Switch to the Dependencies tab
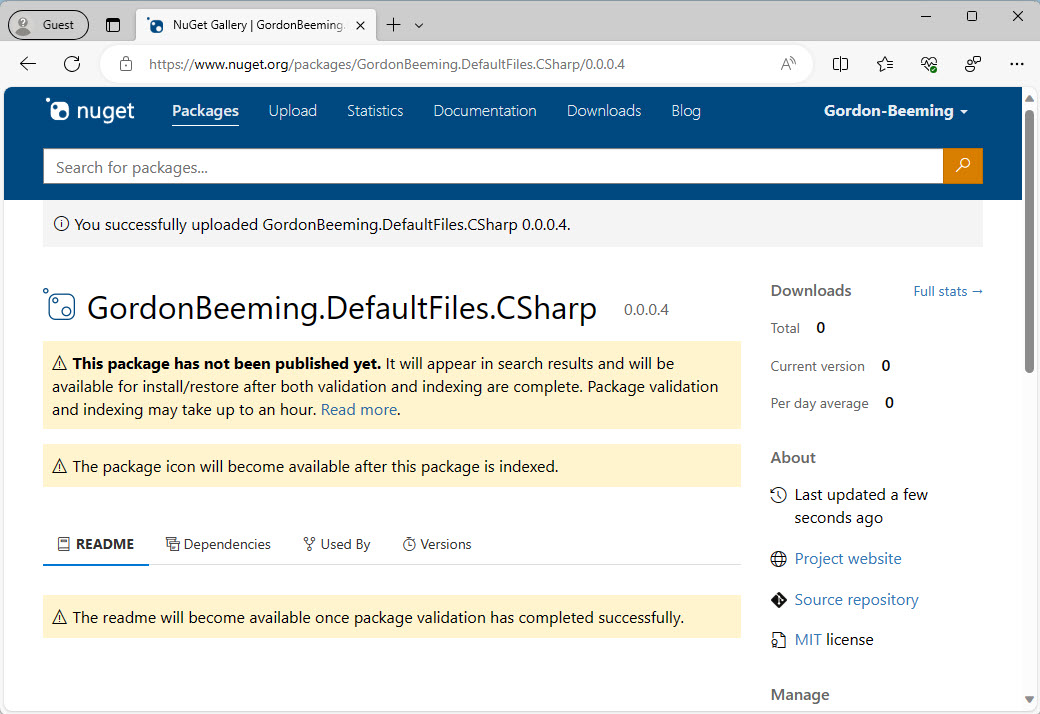Screen dimensions: 1040x714 tap(218, 545)
